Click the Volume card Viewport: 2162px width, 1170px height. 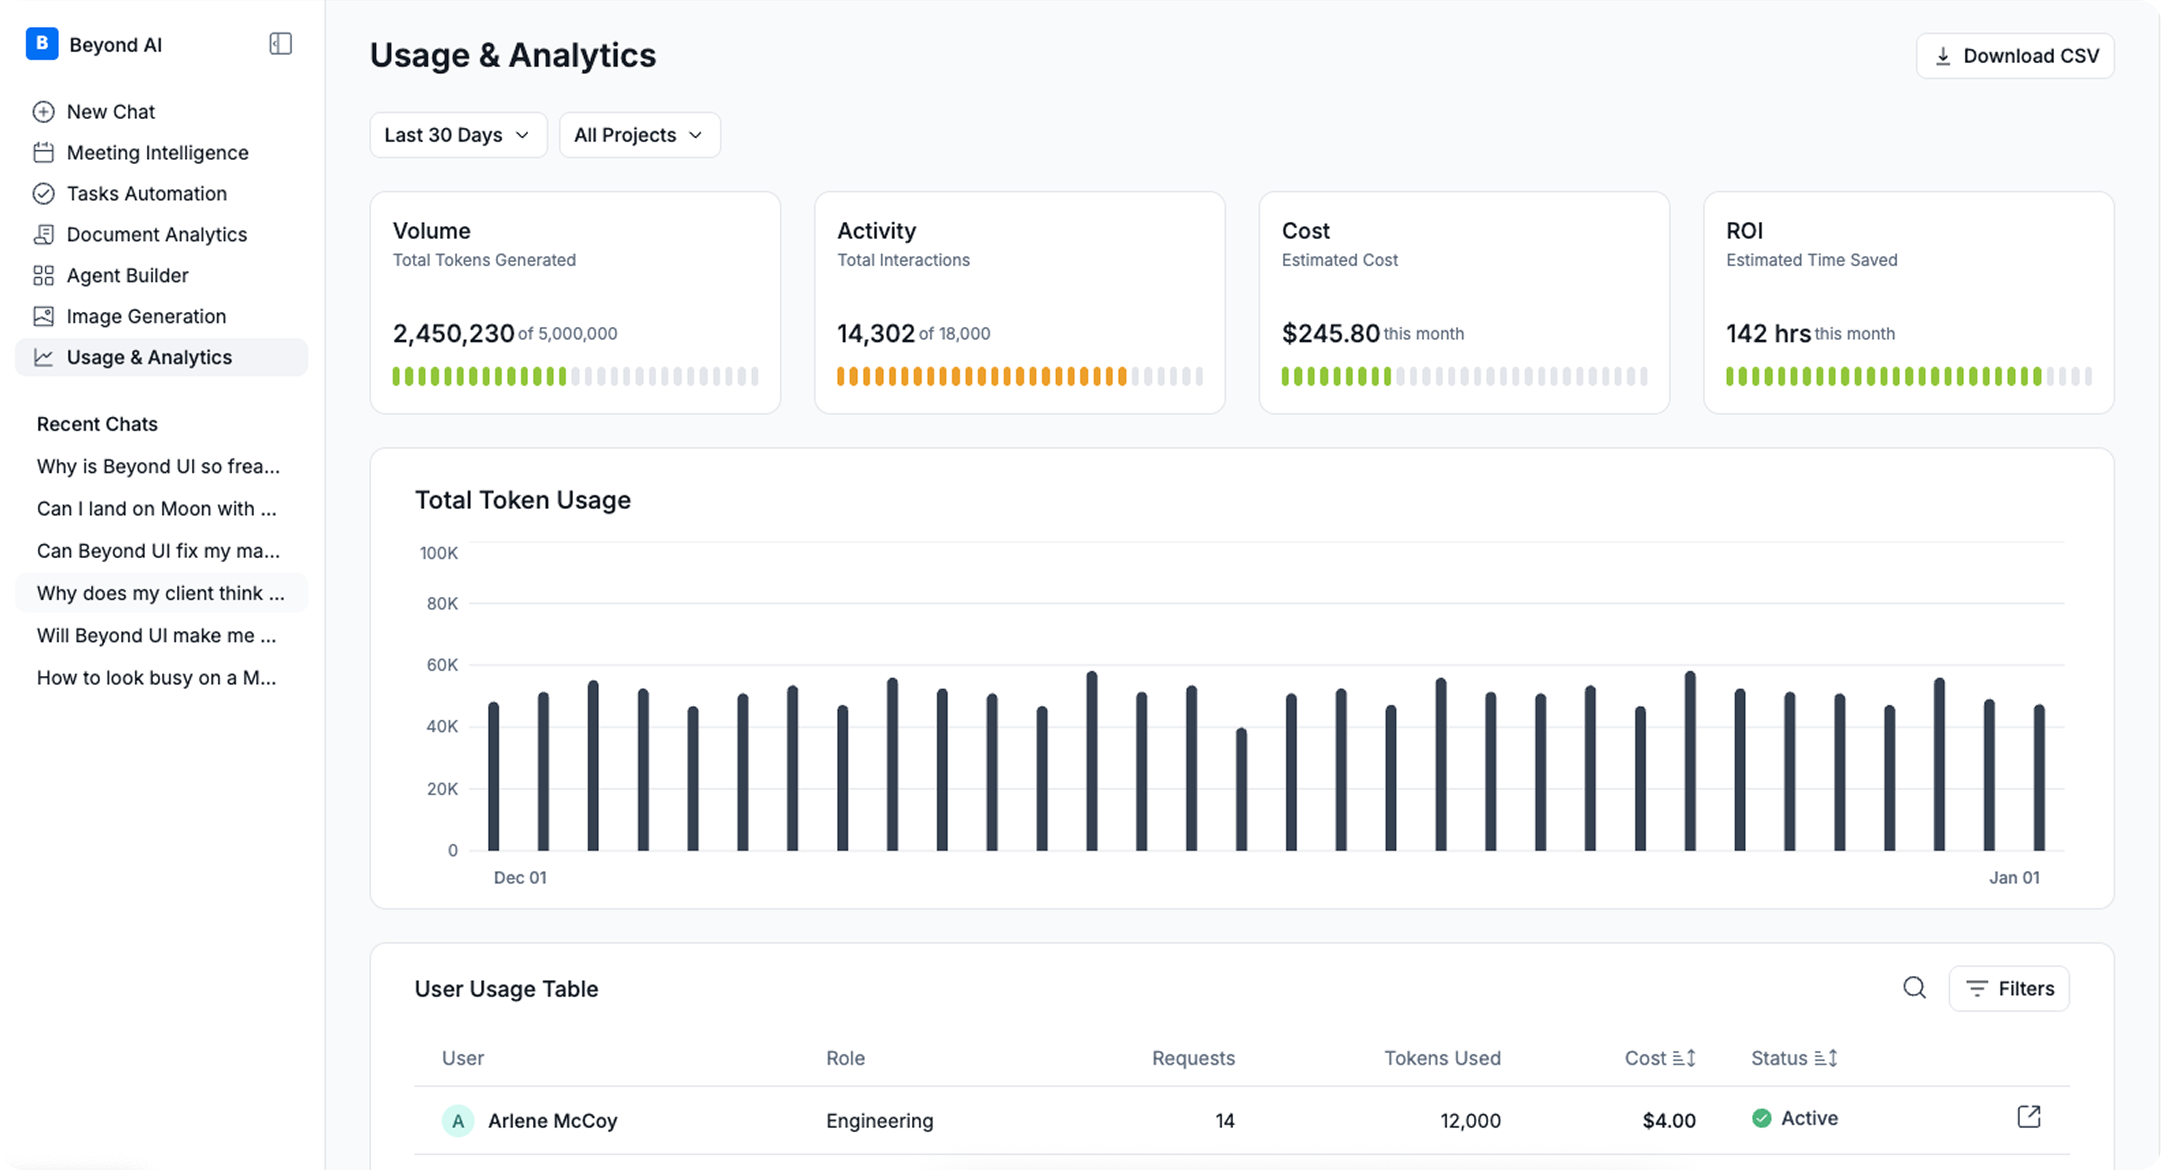click(x=575, y=303)
